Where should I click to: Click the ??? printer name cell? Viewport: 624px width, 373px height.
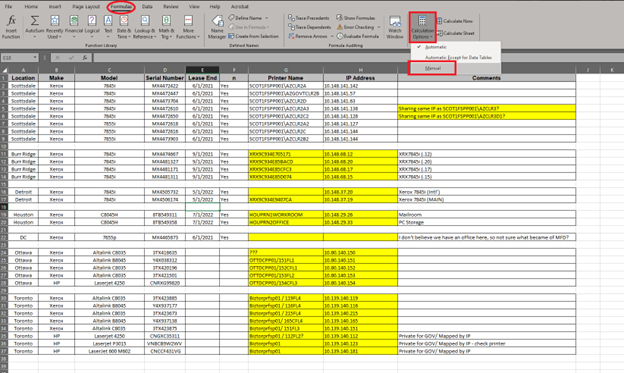(x=286, y=252)
